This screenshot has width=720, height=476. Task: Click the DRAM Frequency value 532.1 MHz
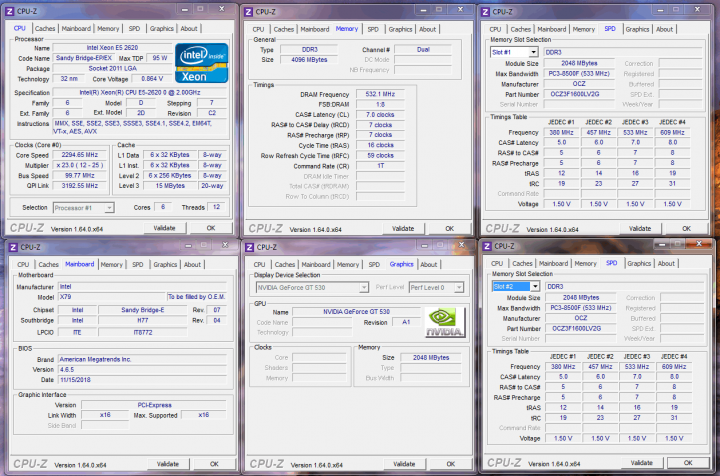tap(380, 94)
